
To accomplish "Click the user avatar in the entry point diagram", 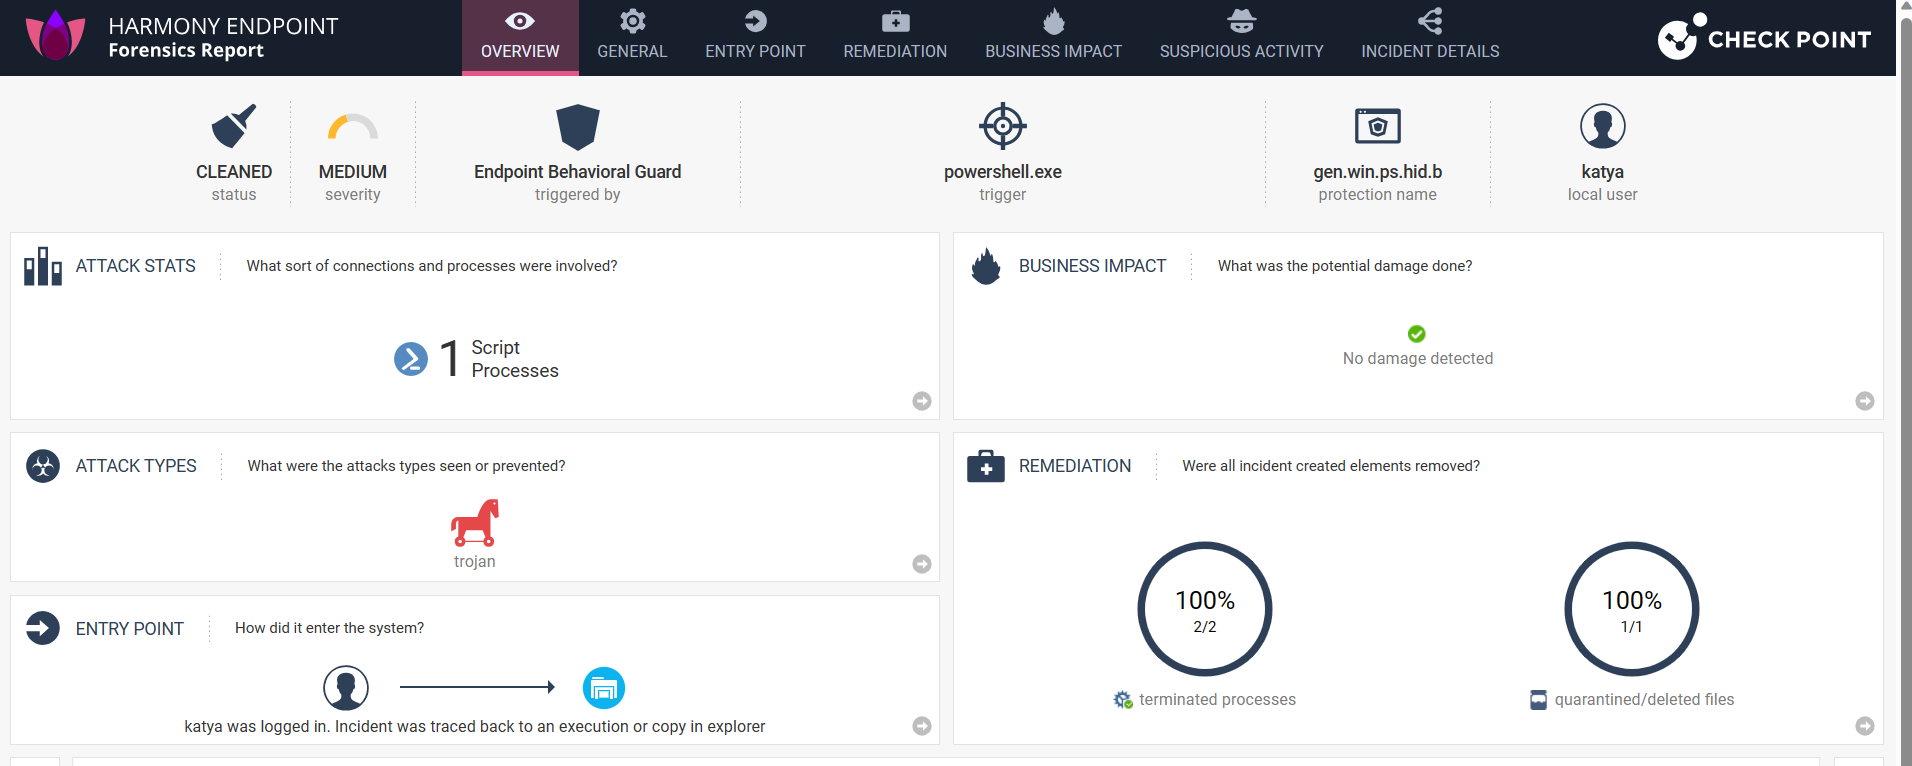I will point(346,688).
